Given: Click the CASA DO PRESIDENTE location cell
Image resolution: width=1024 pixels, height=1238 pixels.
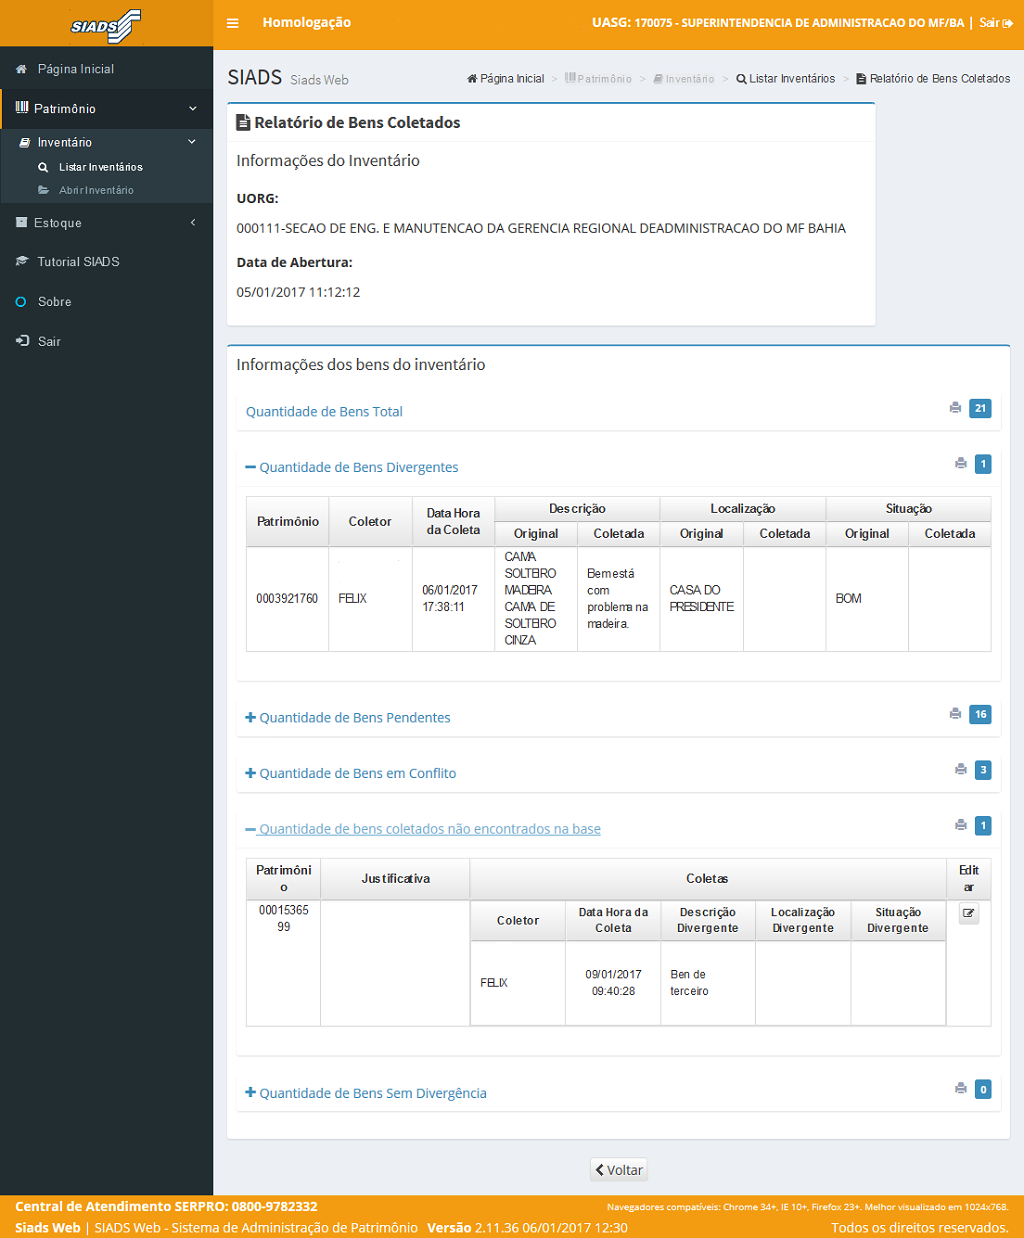Looking at the screenshot, I should pyautogui.click(x=702, y=599).
